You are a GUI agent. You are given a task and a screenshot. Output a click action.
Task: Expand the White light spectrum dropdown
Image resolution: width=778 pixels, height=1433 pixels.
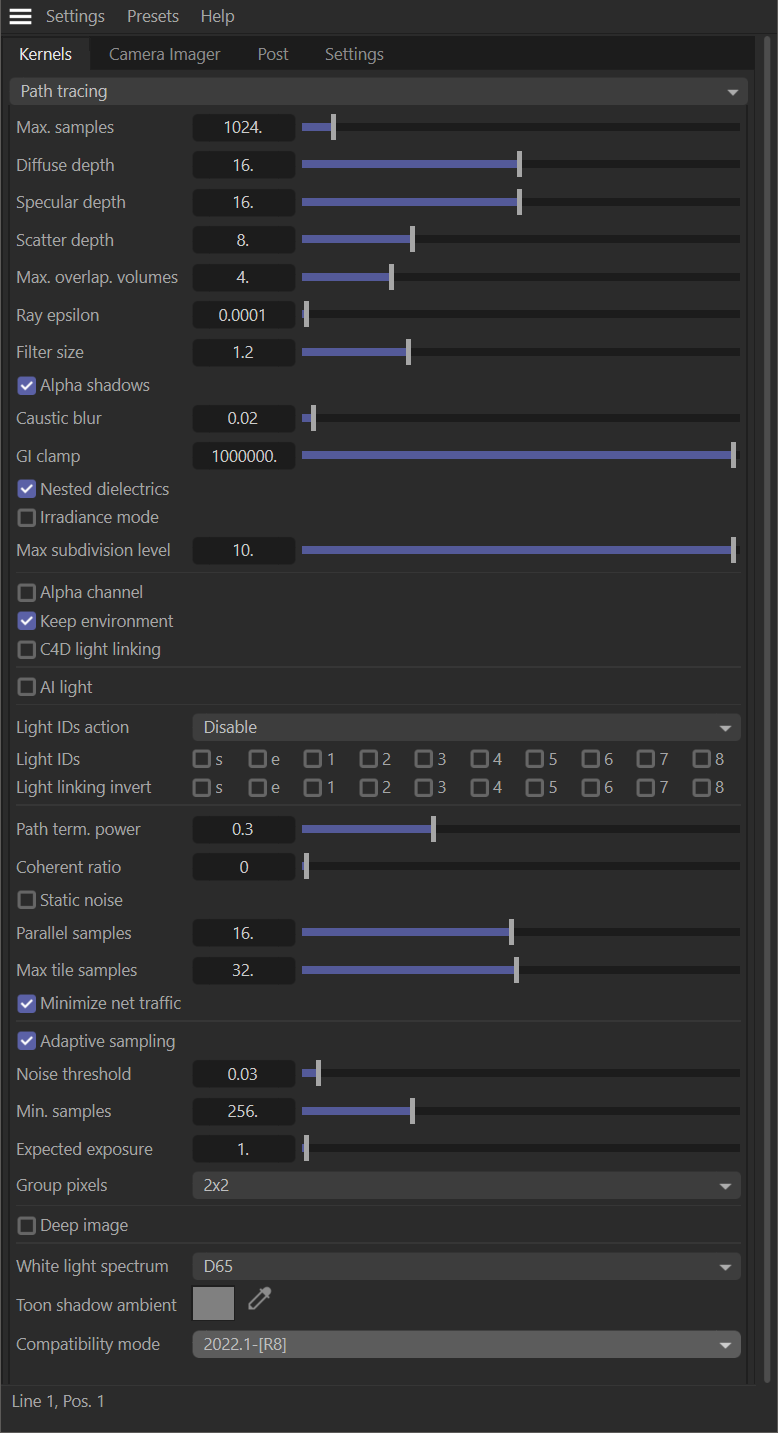[x=466, y=1266]
